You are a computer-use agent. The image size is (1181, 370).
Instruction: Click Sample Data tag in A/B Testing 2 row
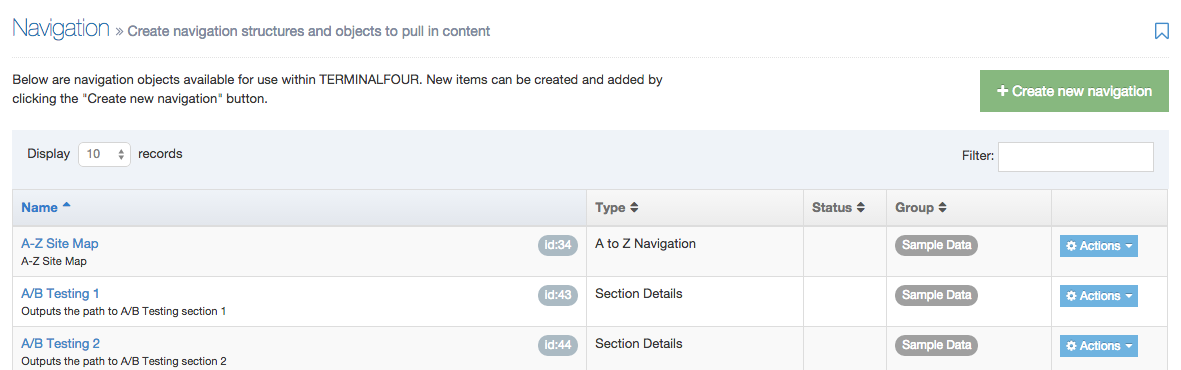(936, 346)
